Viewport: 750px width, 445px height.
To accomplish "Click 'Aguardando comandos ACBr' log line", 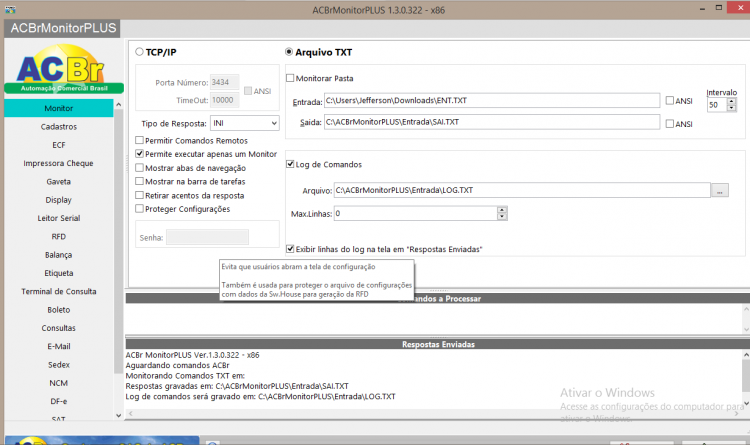I will (177, 366).
